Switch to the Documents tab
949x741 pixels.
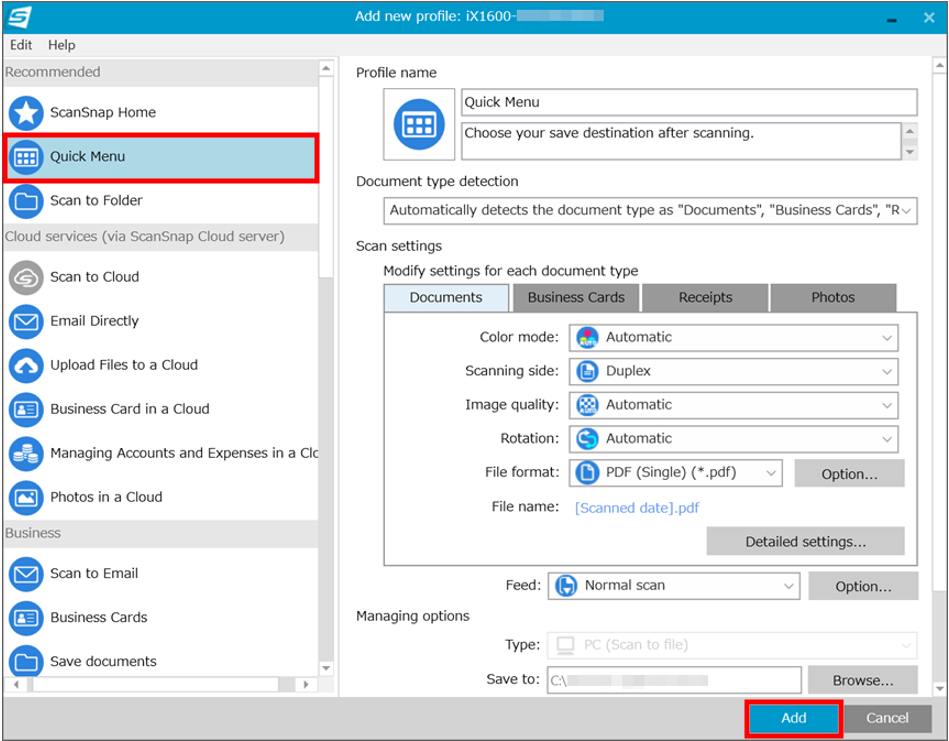pyautogui.click(x=446, y=298)
